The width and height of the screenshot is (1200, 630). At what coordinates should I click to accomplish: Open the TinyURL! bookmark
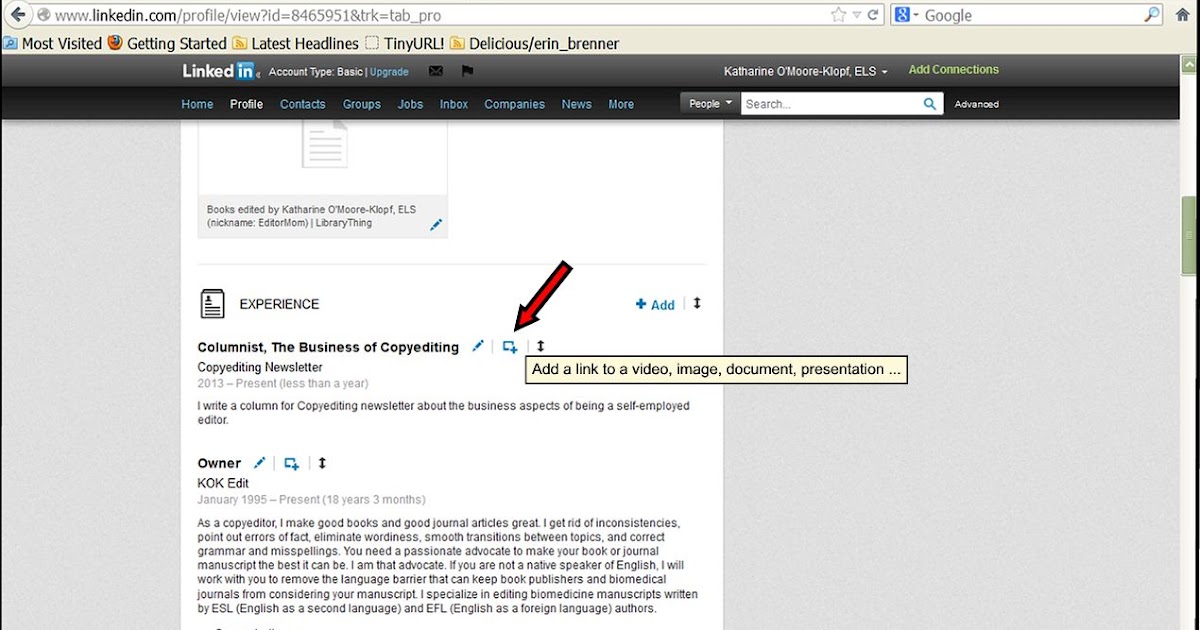coord(404,43)
